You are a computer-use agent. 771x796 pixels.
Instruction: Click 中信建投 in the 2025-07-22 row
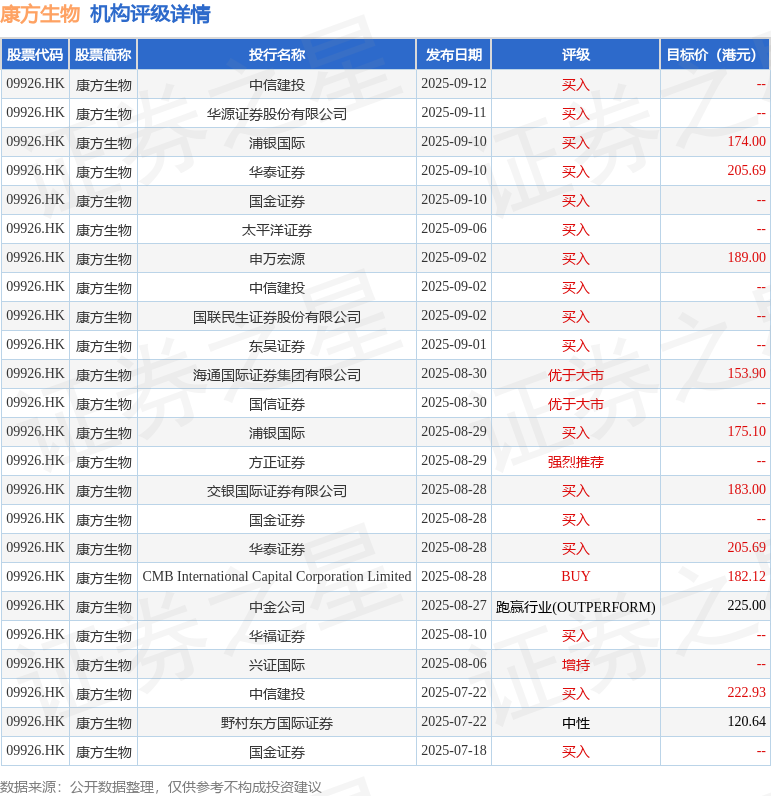point(277,693)
